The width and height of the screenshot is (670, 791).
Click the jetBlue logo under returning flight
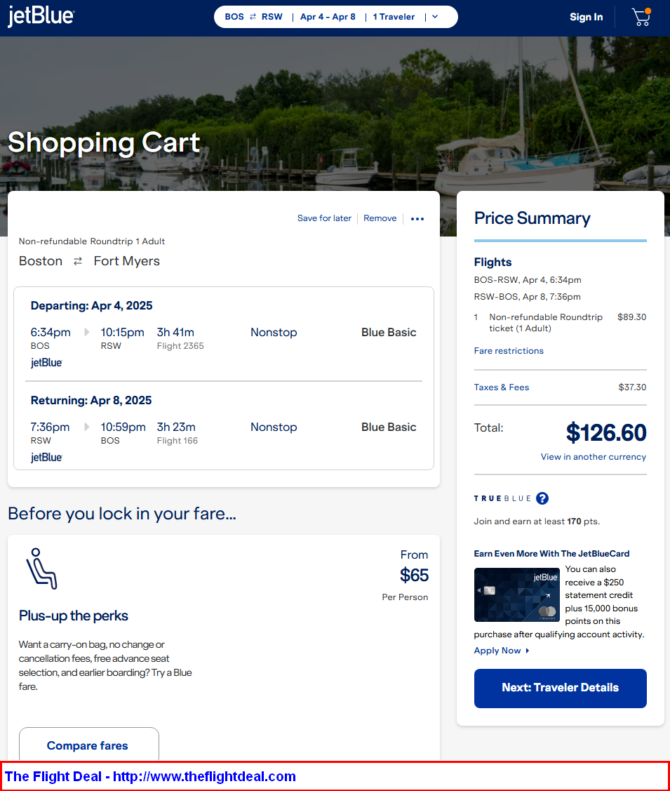click(46, 457)
